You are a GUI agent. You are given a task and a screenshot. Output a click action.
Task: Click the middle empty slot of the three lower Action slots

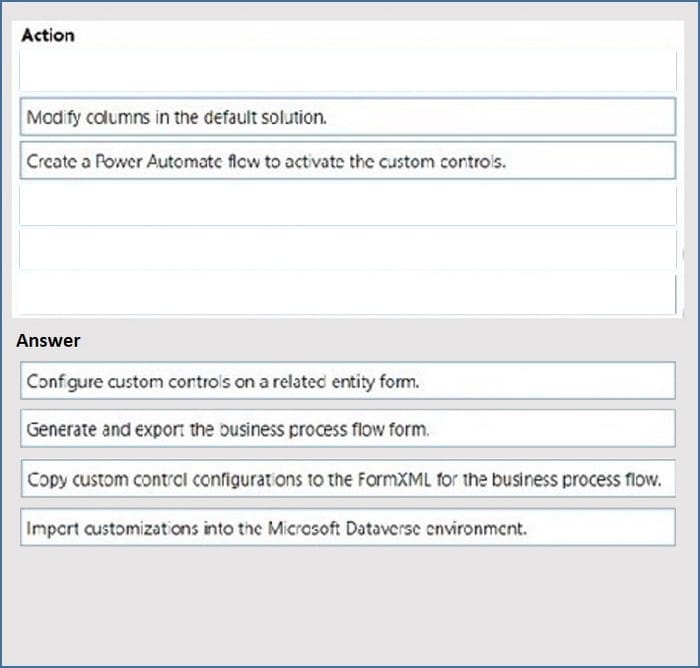347,249
